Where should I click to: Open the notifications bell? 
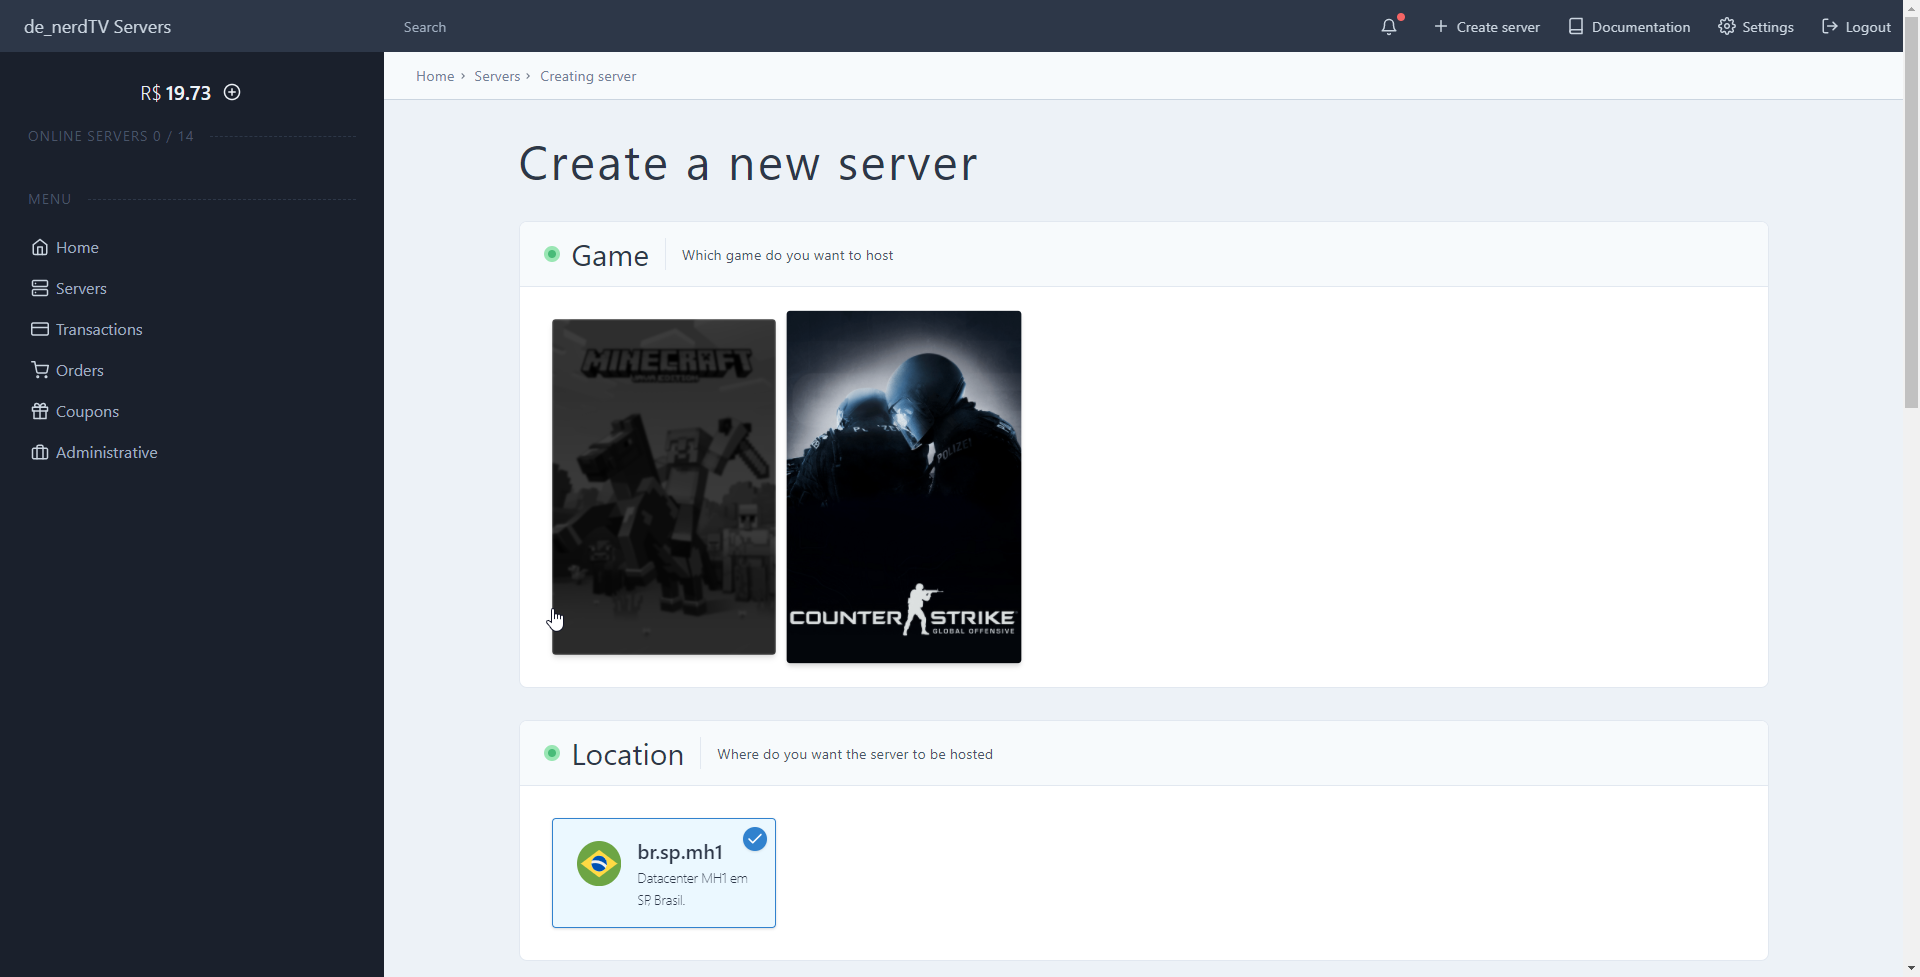(x=1389, y=27)
